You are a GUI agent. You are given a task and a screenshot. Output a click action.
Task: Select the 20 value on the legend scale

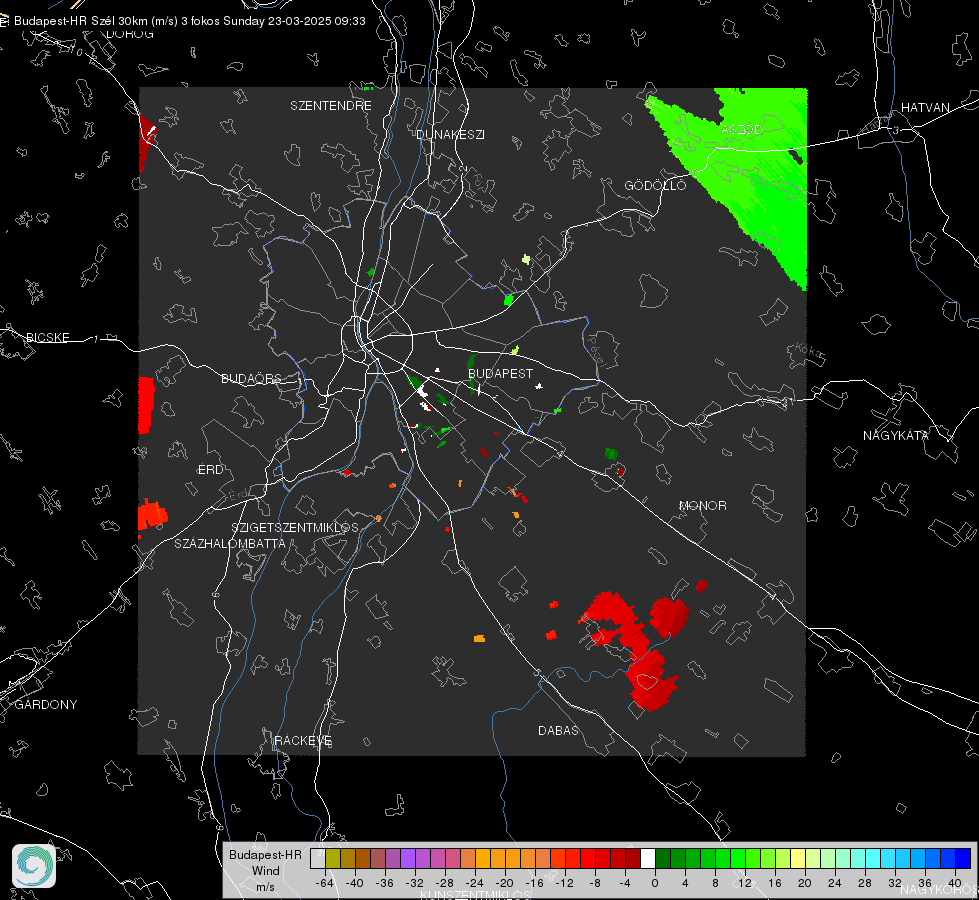click(x=805, y=884)
